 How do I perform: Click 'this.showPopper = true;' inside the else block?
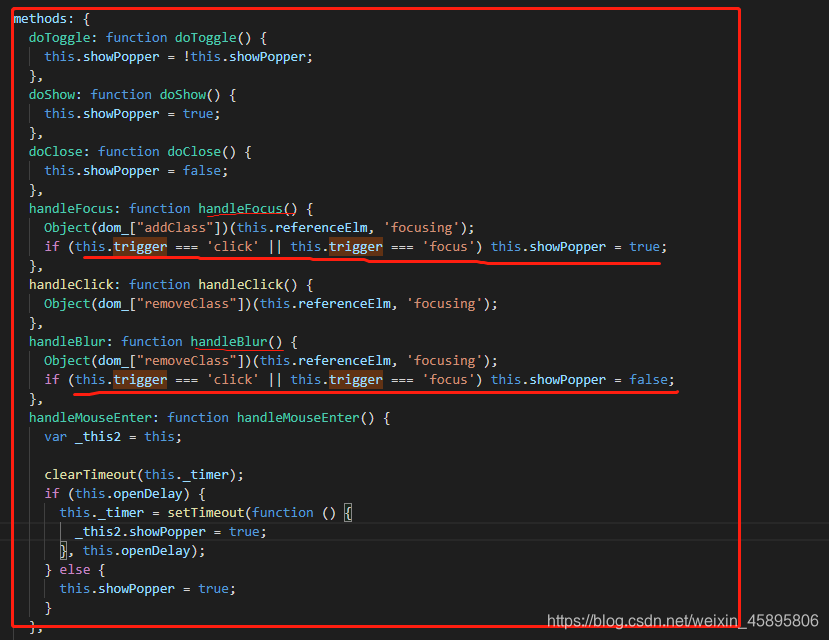pyautogui.click(x=148, y=590)
